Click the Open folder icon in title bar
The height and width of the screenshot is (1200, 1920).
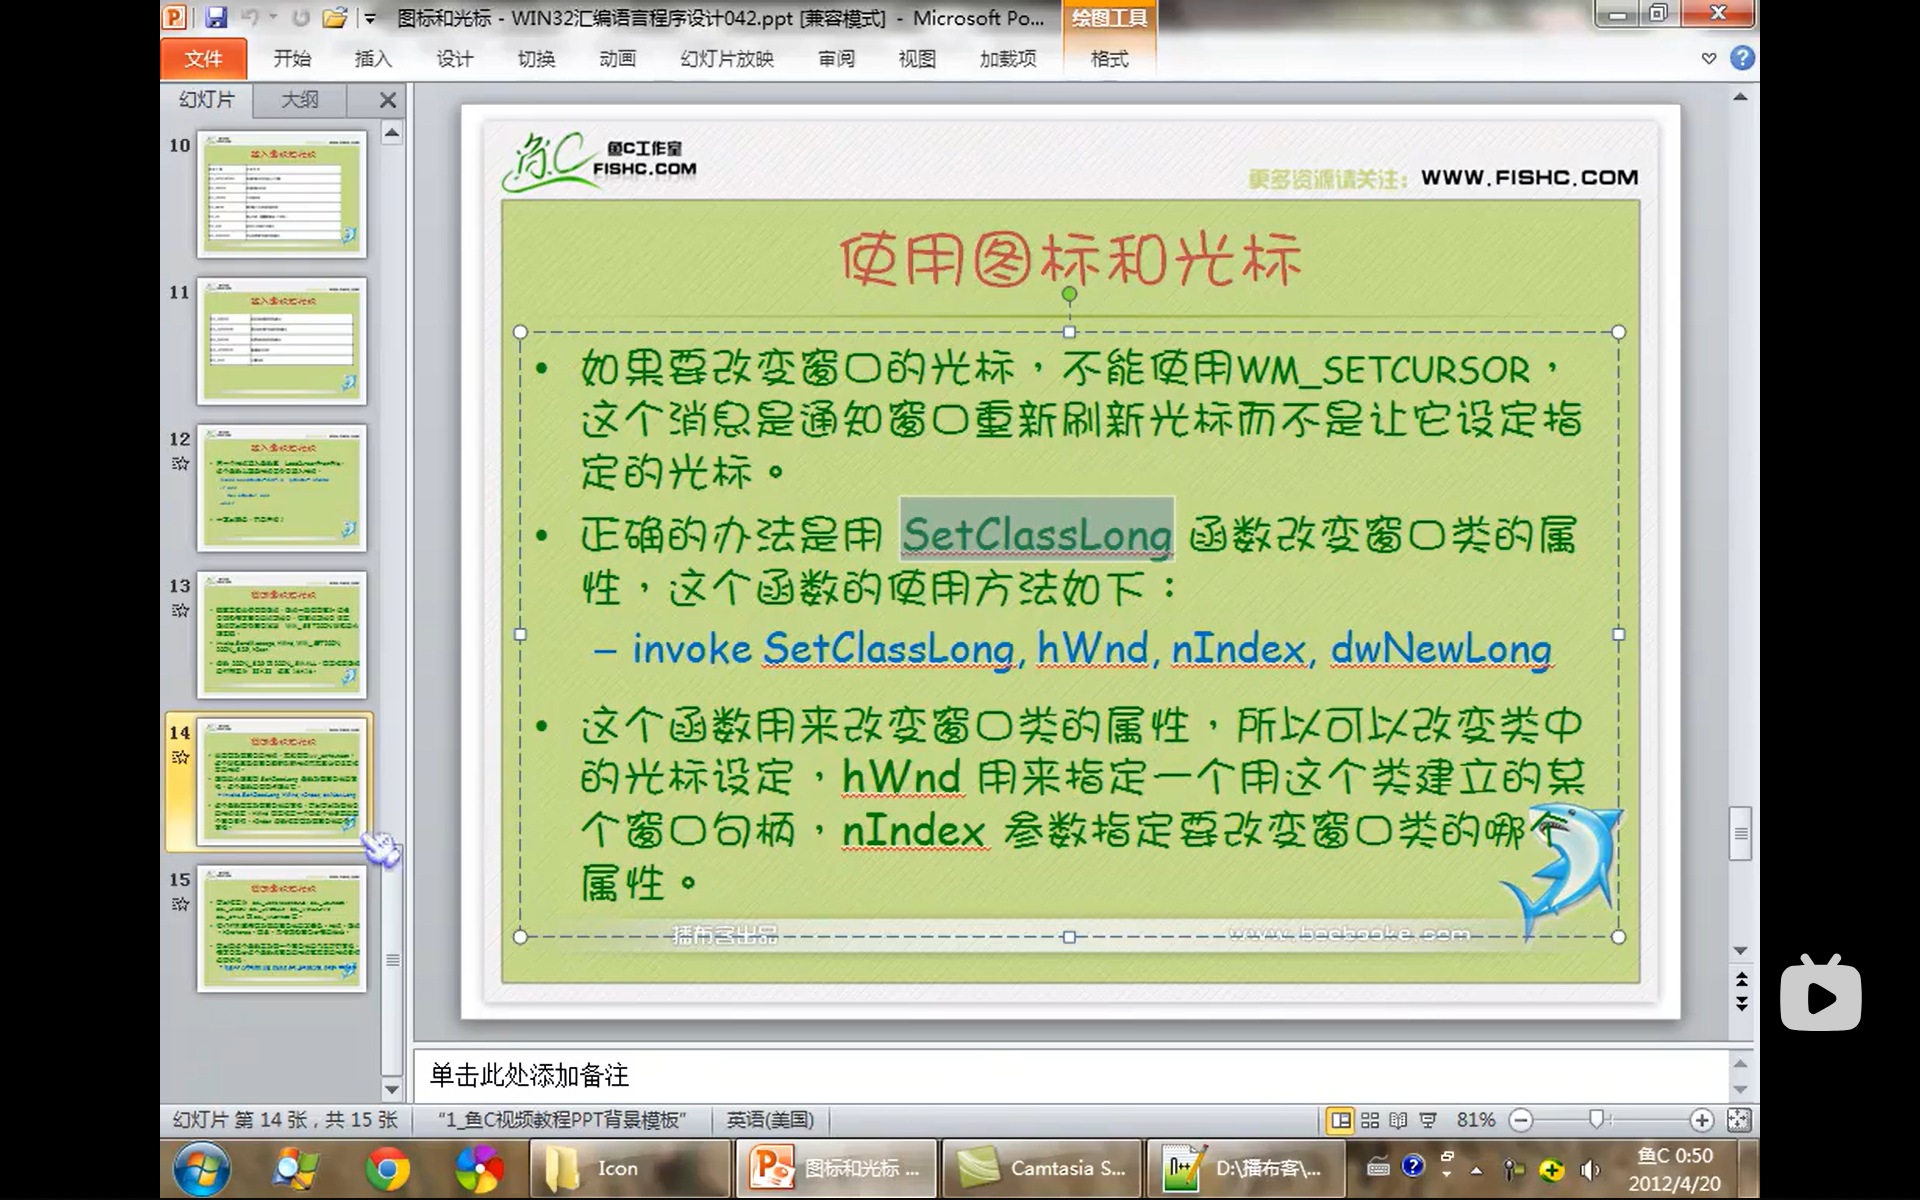[x=334, y=17]
